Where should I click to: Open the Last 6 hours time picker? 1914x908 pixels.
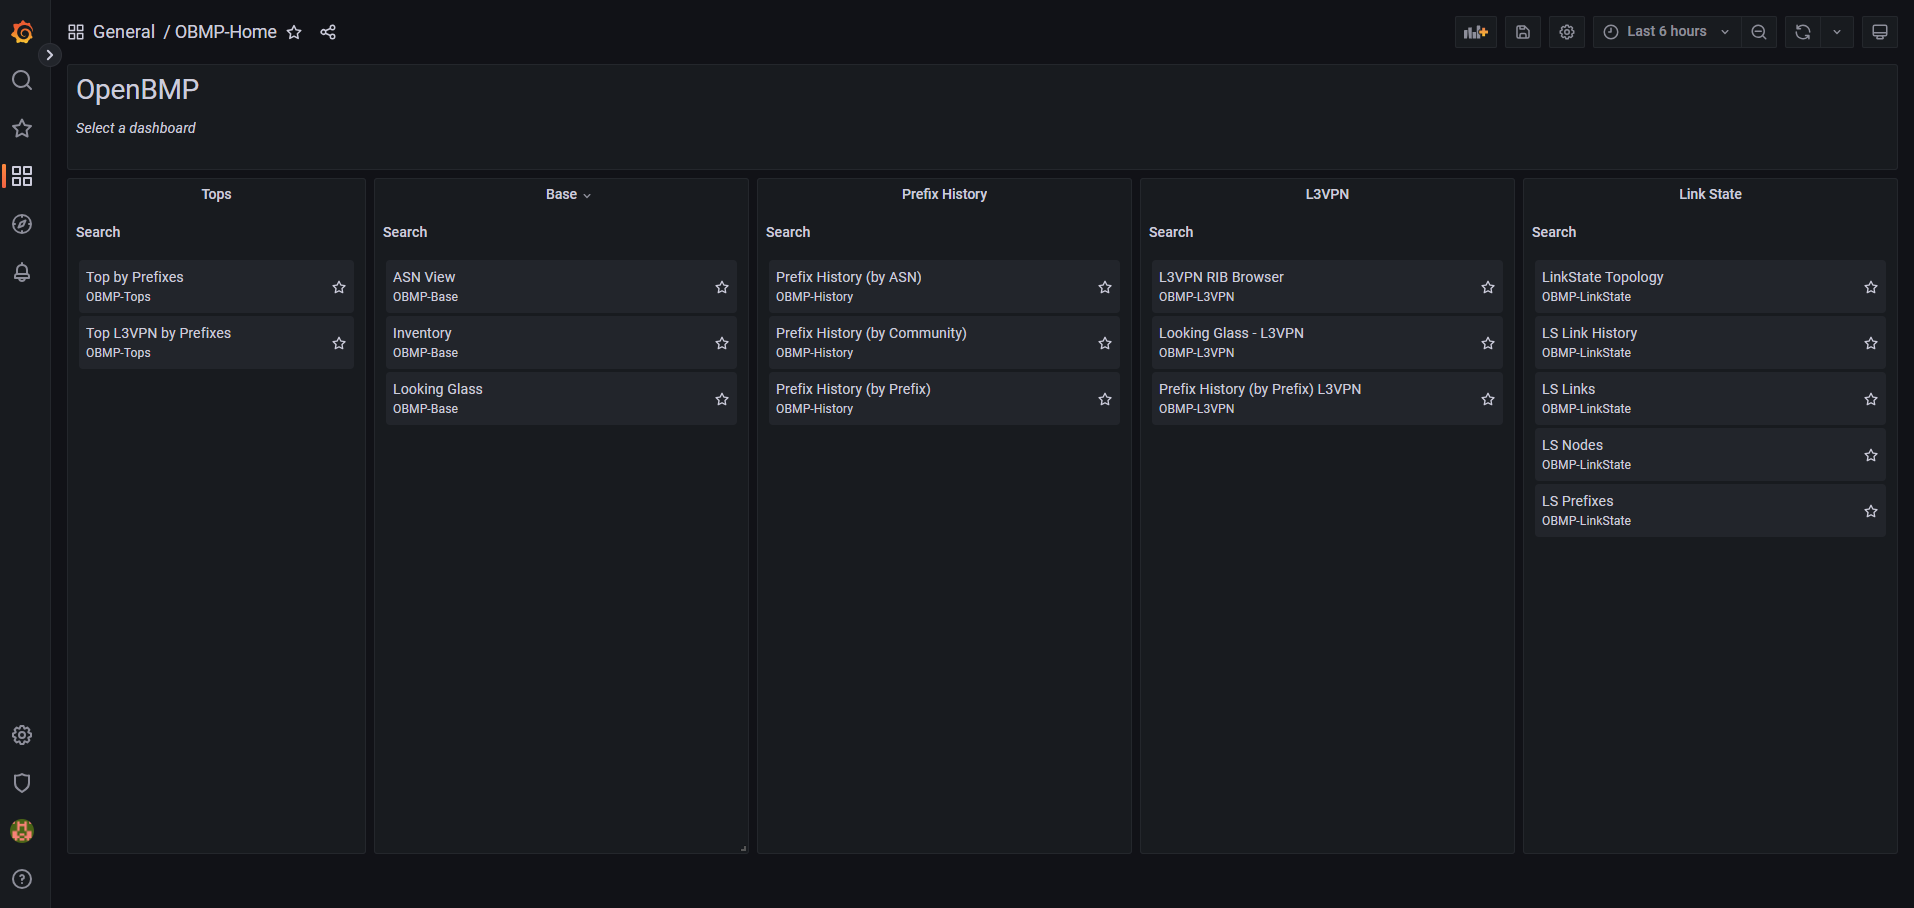(1666, 32)
